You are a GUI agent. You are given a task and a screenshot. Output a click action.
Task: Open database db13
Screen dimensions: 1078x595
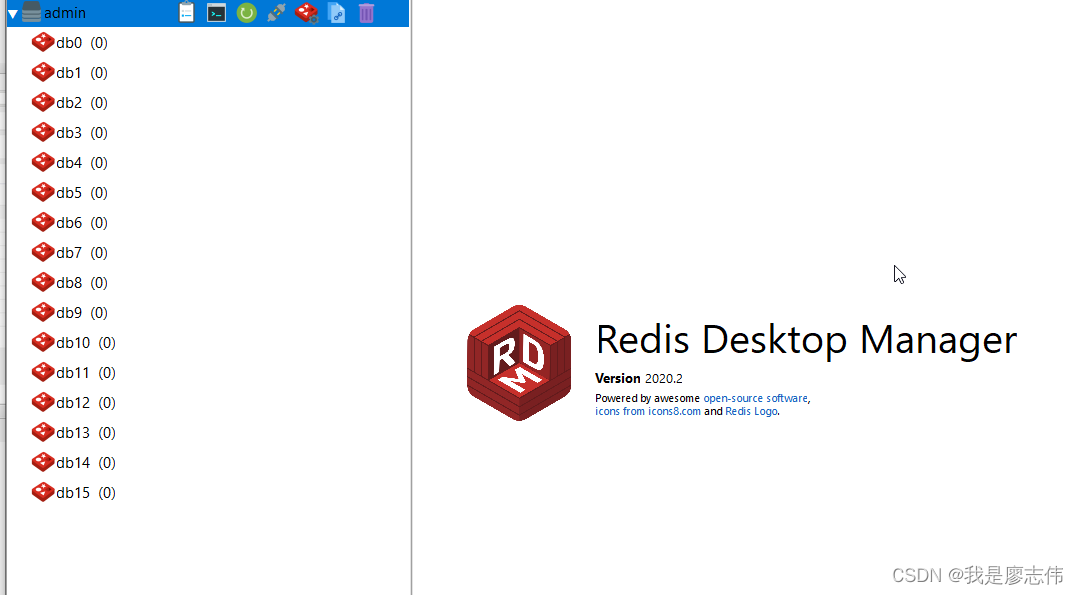click(74, 432)
